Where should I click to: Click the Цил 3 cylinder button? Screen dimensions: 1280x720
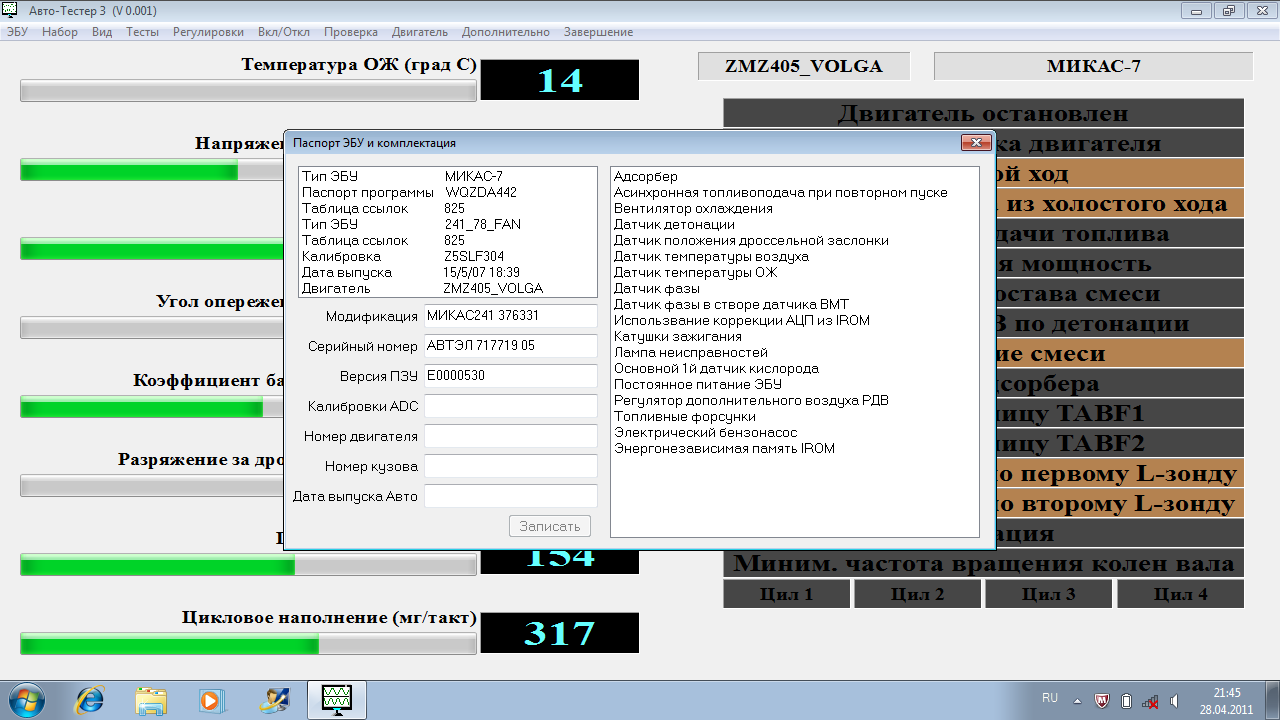[1048, 593]
